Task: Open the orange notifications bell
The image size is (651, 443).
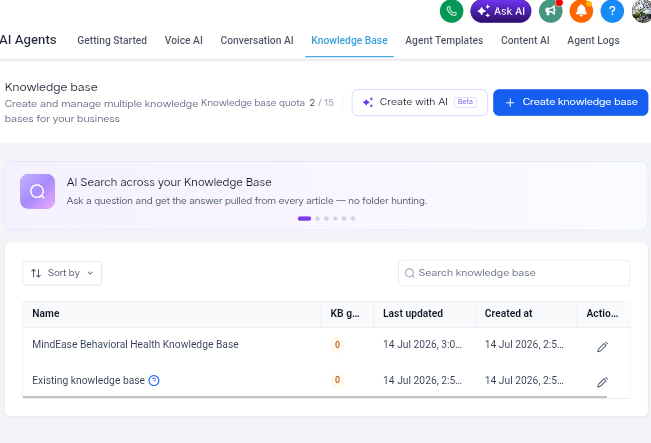Action: coord(581,11)
